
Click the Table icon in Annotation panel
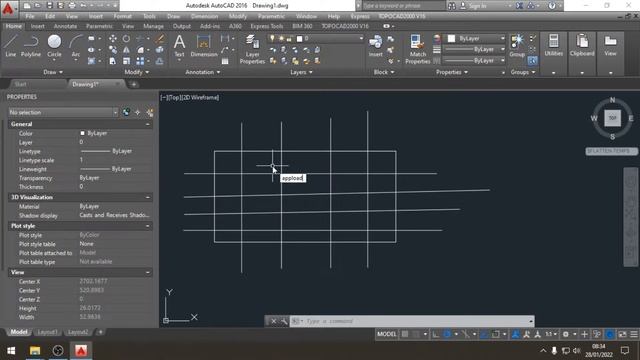click(x=225, y=61)
